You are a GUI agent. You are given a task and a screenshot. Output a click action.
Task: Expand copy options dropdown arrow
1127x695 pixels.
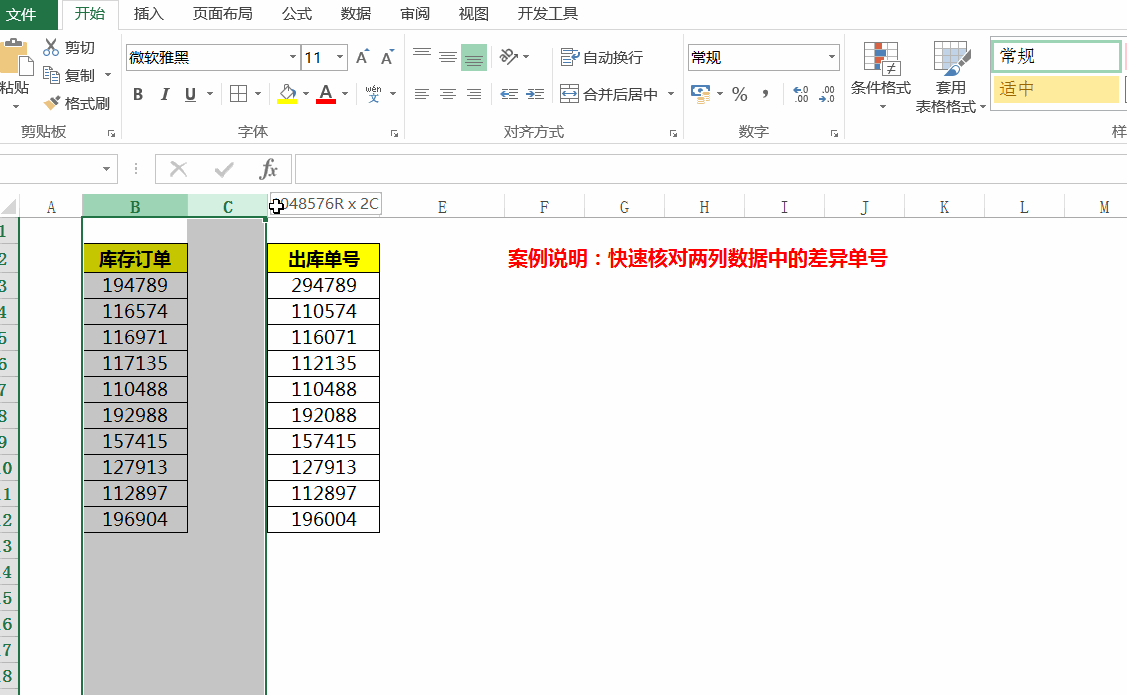click(x=108, y=75)
